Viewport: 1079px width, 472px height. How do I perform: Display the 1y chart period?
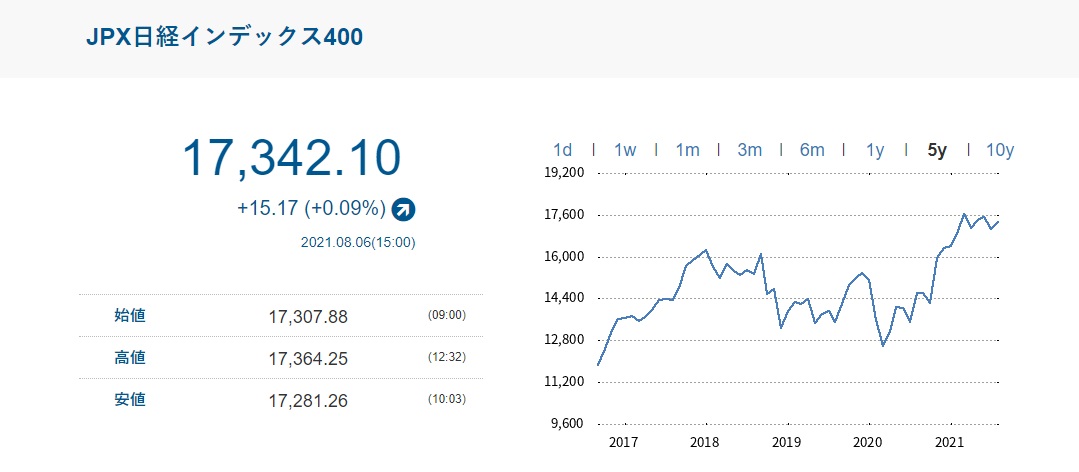tap(875, 150)
